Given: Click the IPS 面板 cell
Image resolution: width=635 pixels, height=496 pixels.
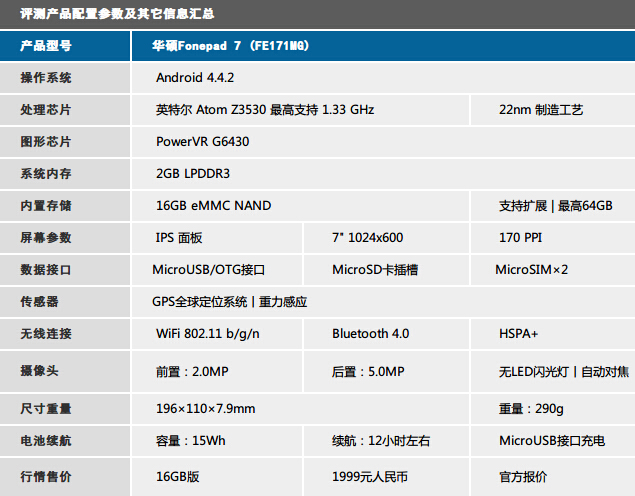Looking at the screenshot, I should tap(217, 238).
